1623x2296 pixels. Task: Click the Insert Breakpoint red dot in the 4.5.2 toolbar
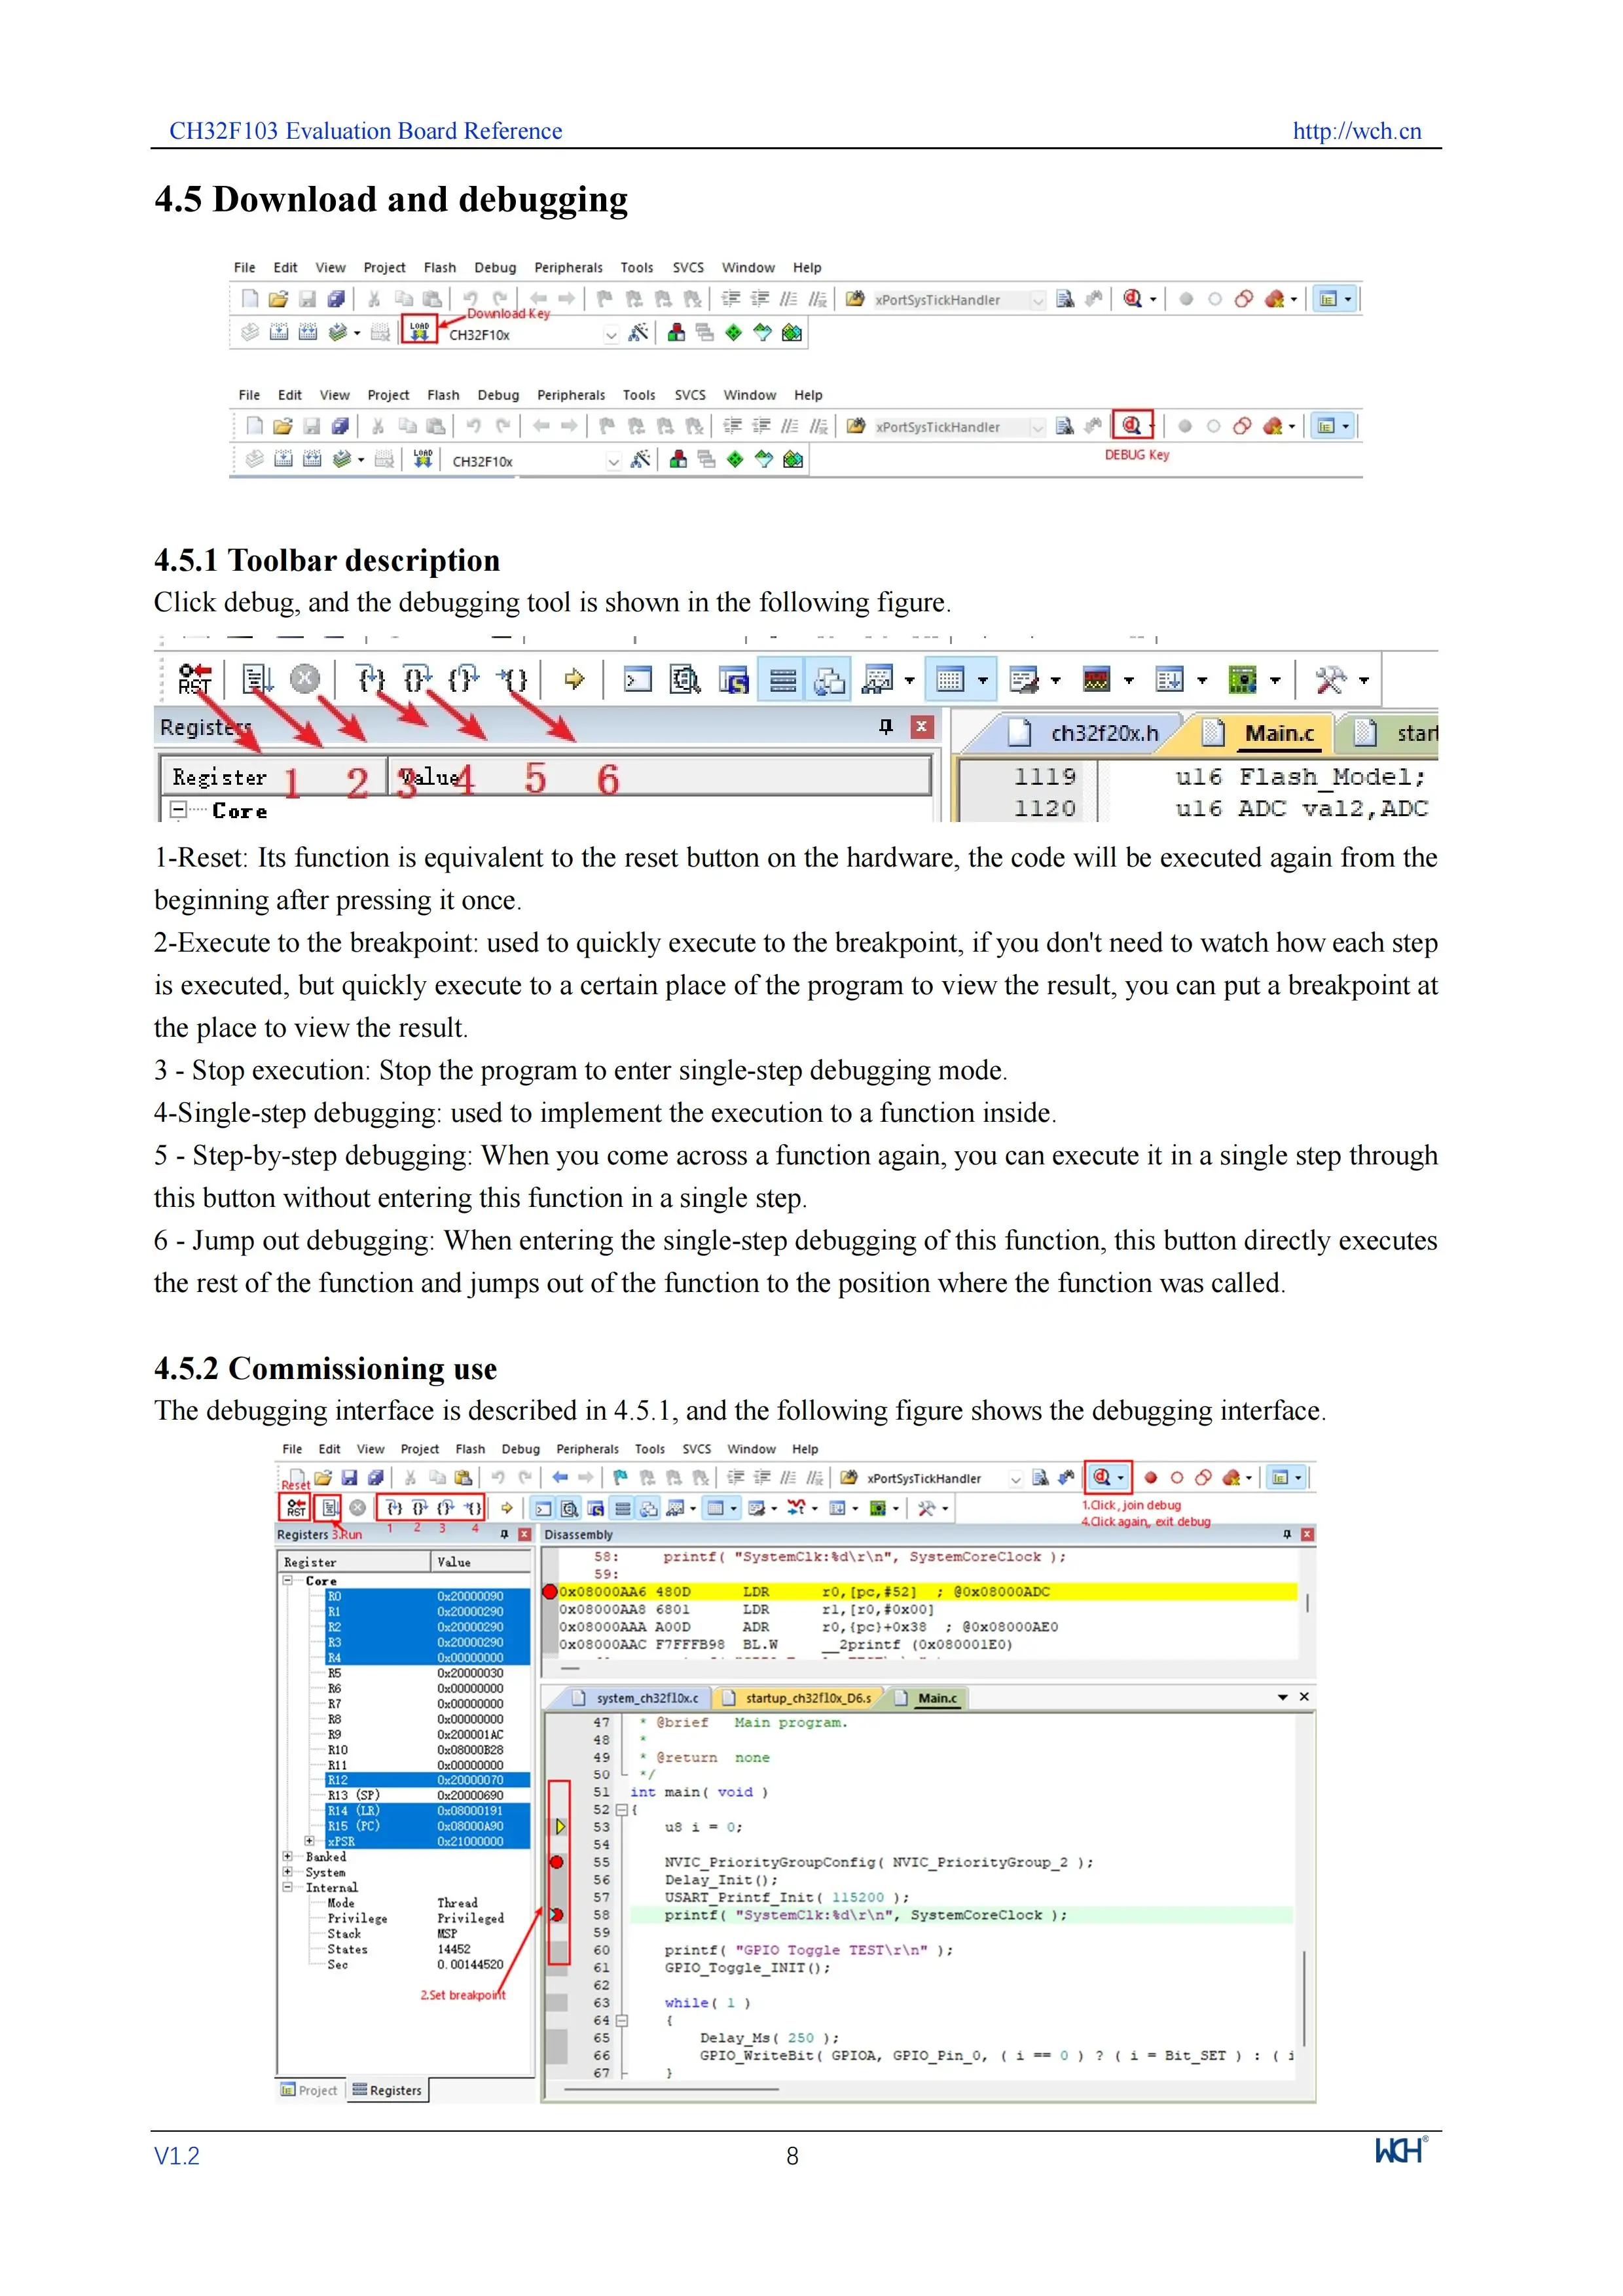point(1150,1477)
